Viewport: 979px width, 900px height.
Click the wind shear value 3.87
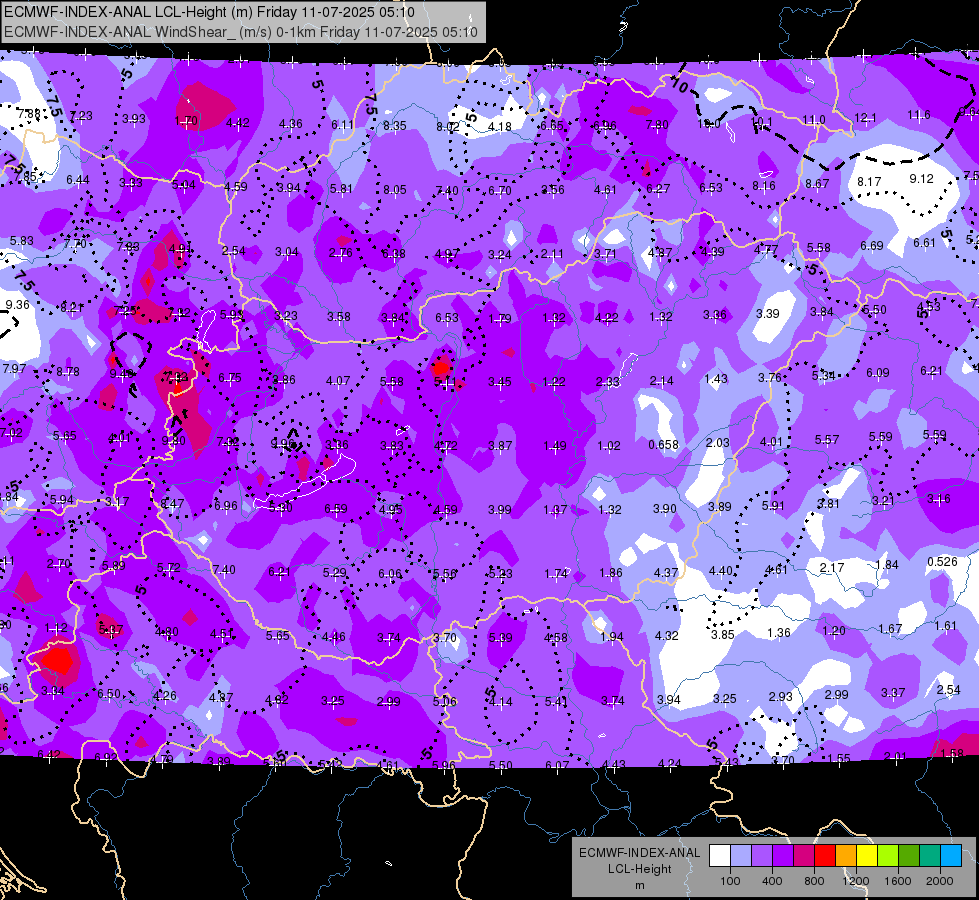click(x=499, y=445)
